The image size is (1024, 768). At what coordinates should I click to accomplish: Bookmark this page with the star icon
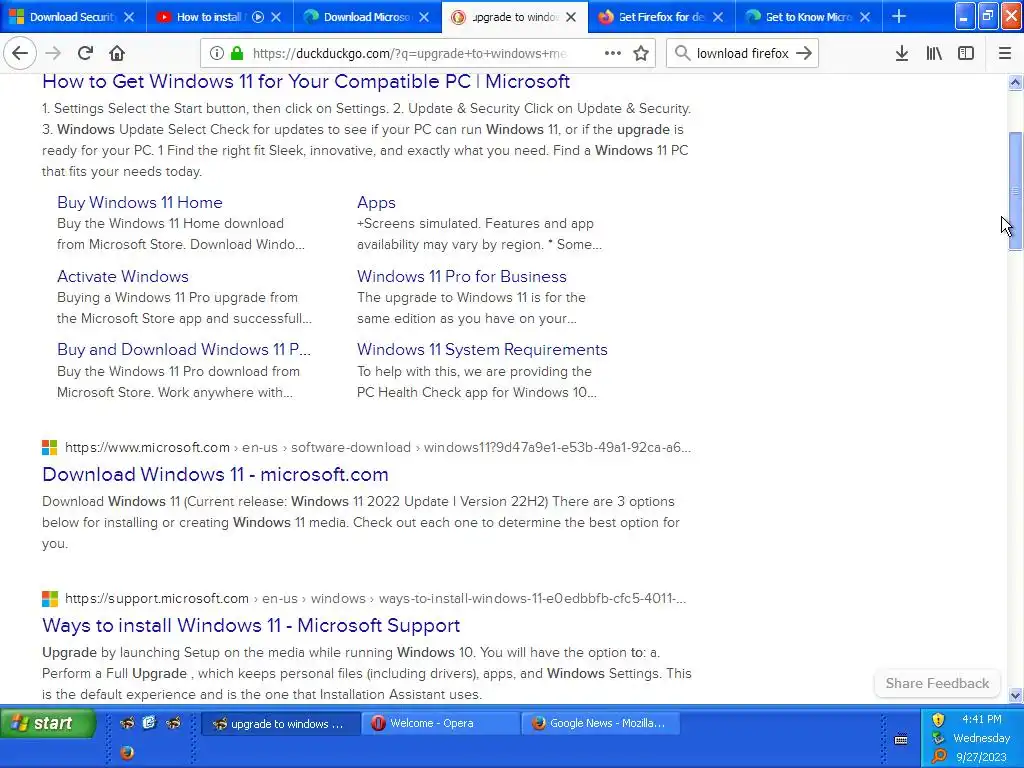641,53
